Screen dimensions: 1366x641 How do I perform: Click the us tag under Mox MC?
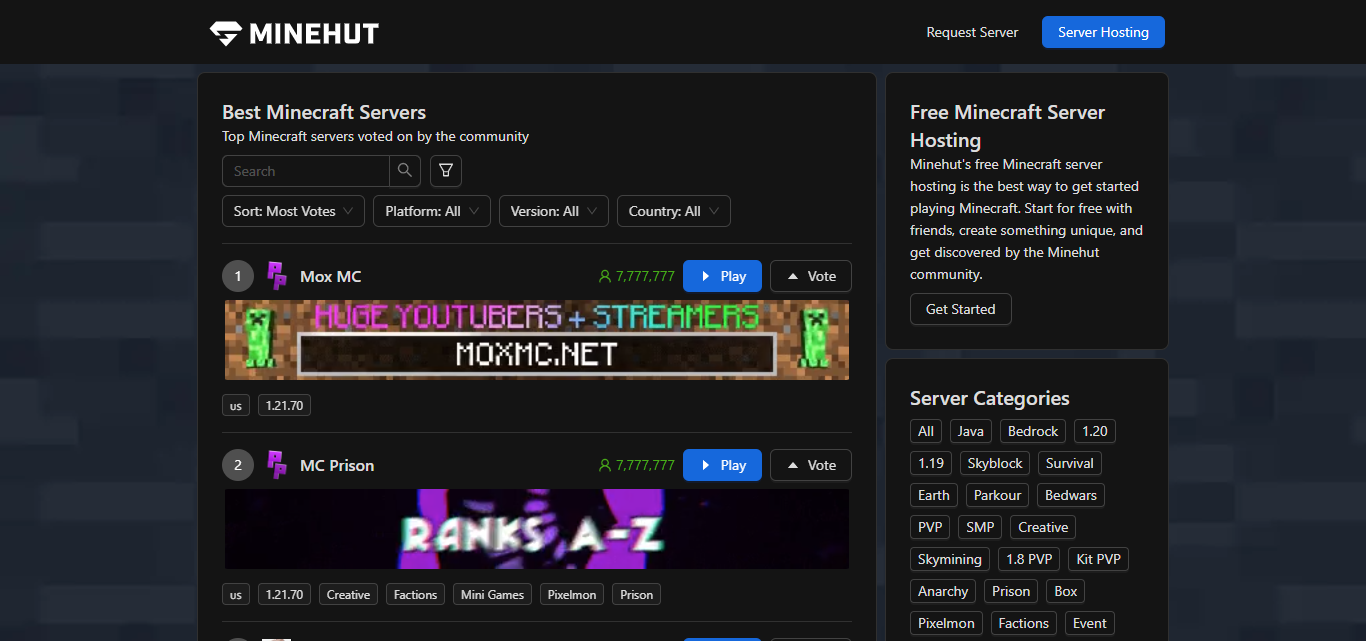coord(236,406)
